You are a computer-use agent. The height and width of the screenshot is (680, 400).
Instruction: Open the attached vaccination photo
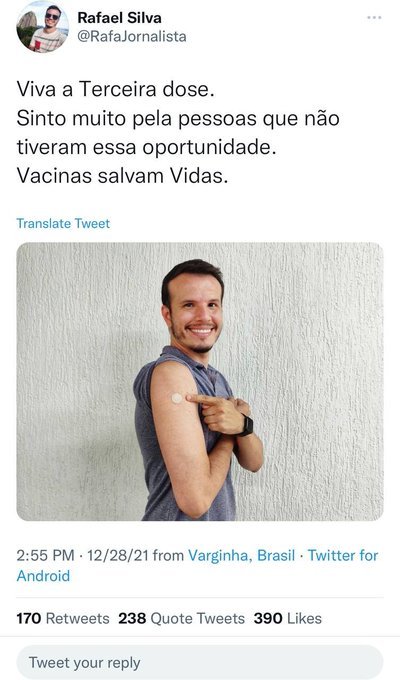[200, 382]
